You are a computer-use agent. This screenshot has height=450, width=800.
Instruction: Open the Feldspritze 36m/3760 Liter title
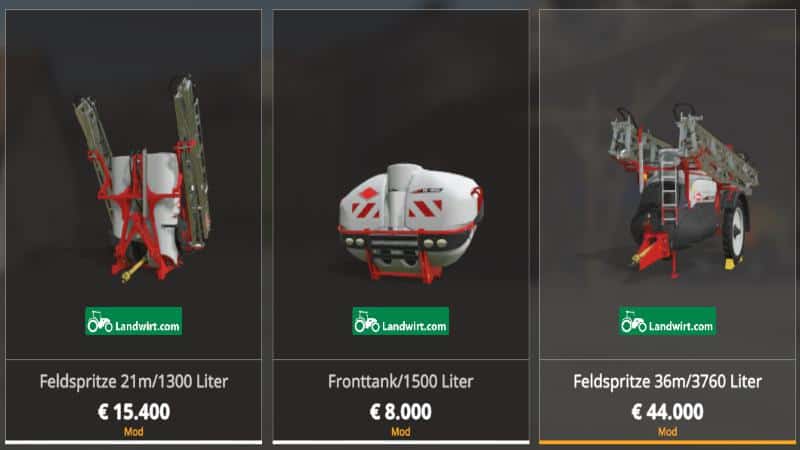[667, 381]
